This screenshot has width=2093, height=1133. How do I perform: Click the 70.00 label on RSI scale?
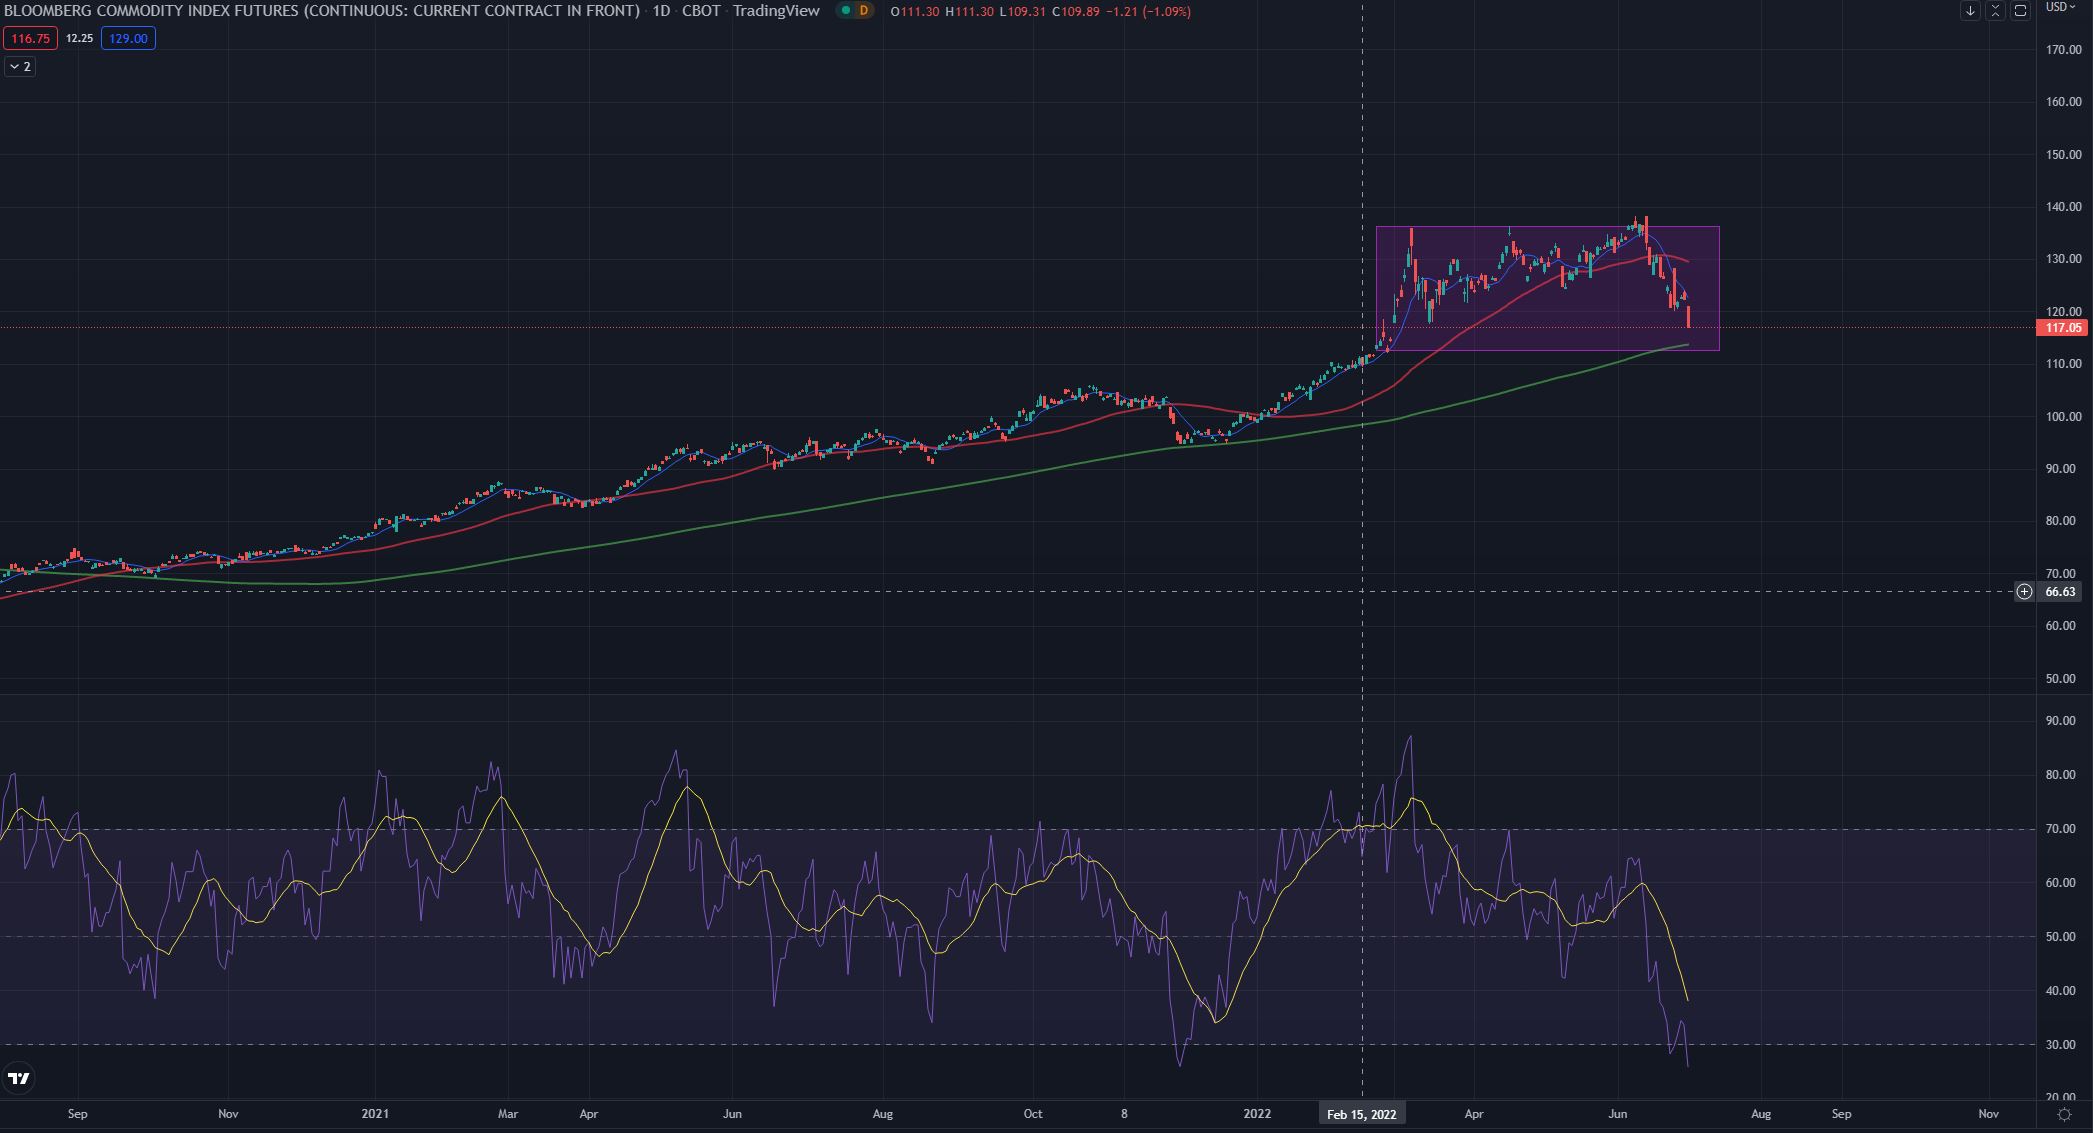(x=2060, y=829)
